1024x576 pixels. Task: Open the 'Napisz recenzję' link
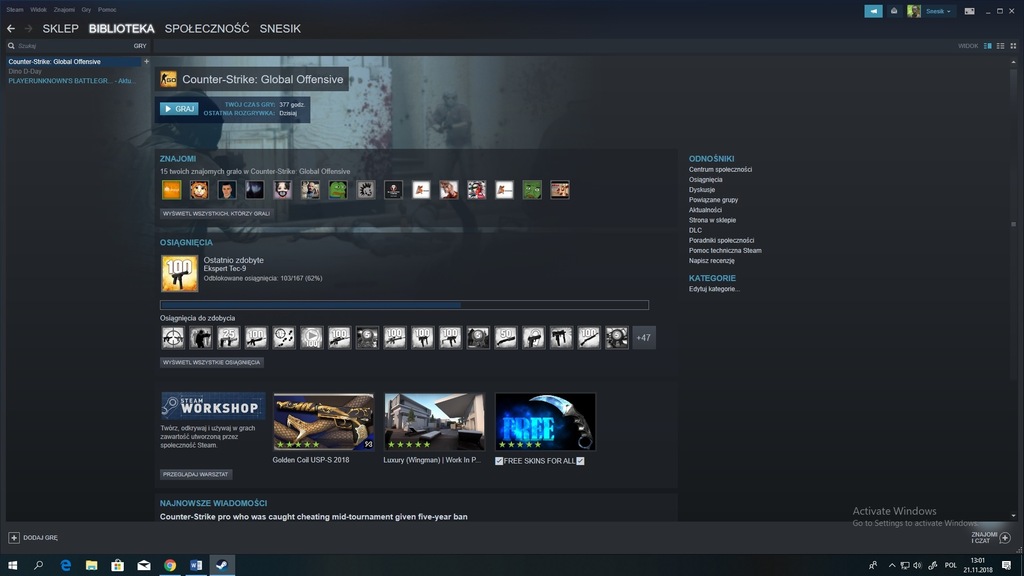[x=712, y=261]
